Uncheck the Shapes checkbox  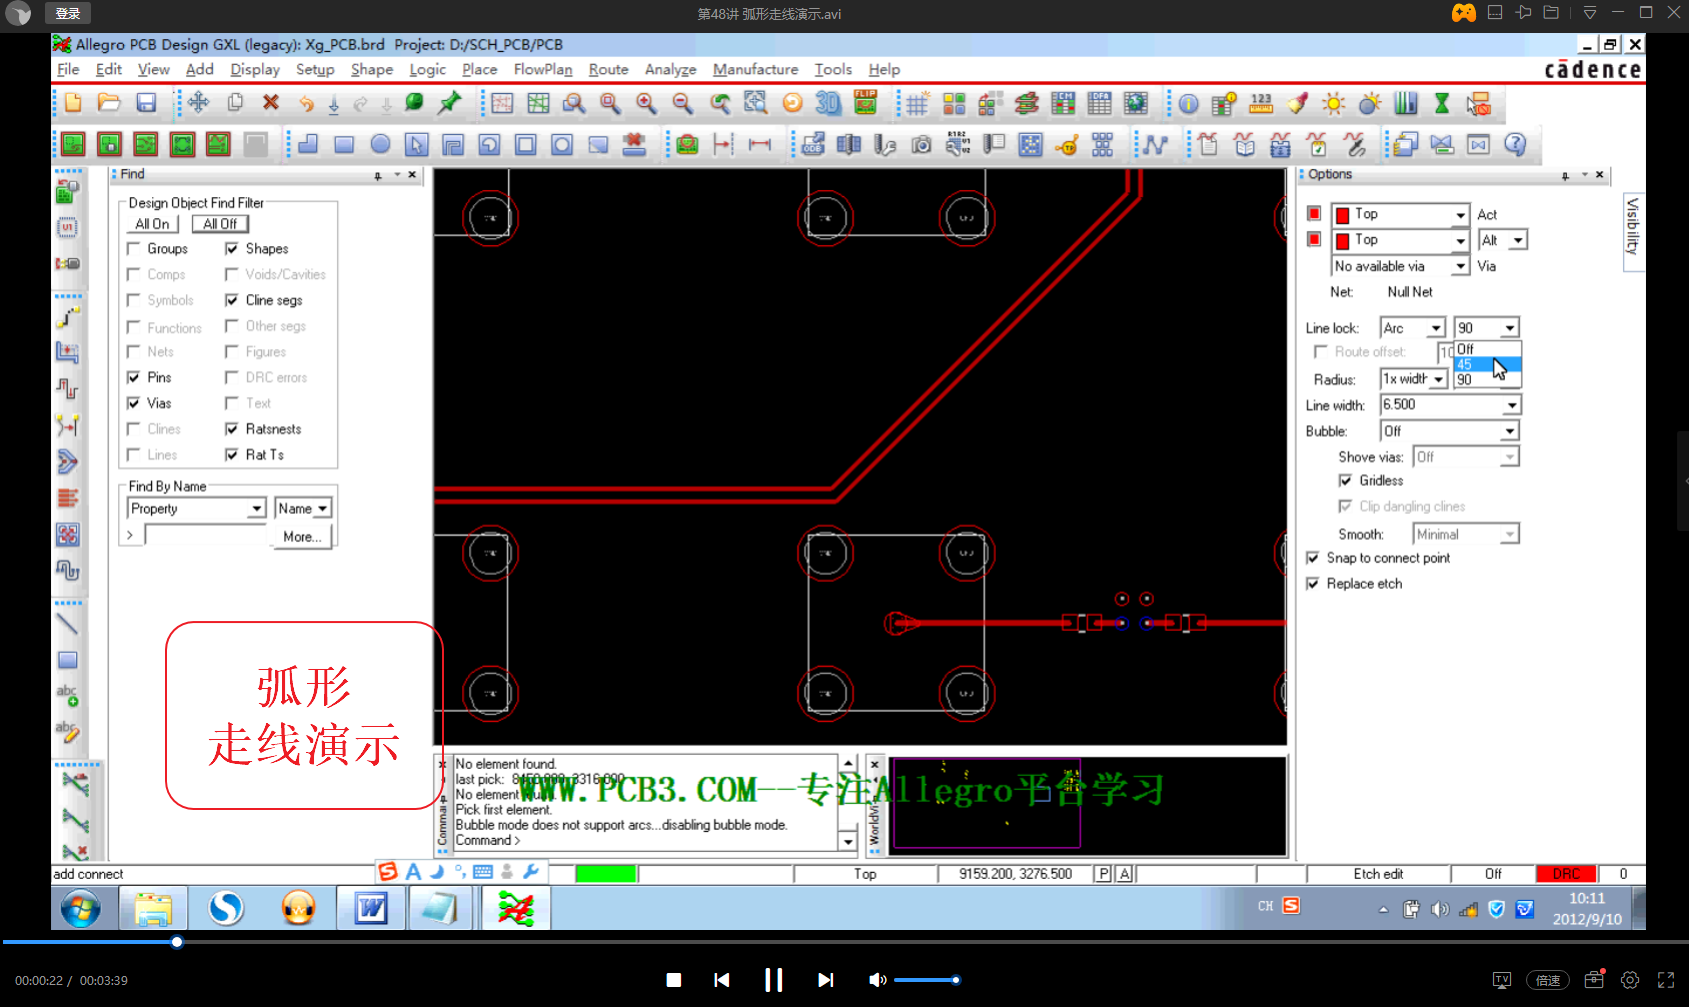coord(232,248)
